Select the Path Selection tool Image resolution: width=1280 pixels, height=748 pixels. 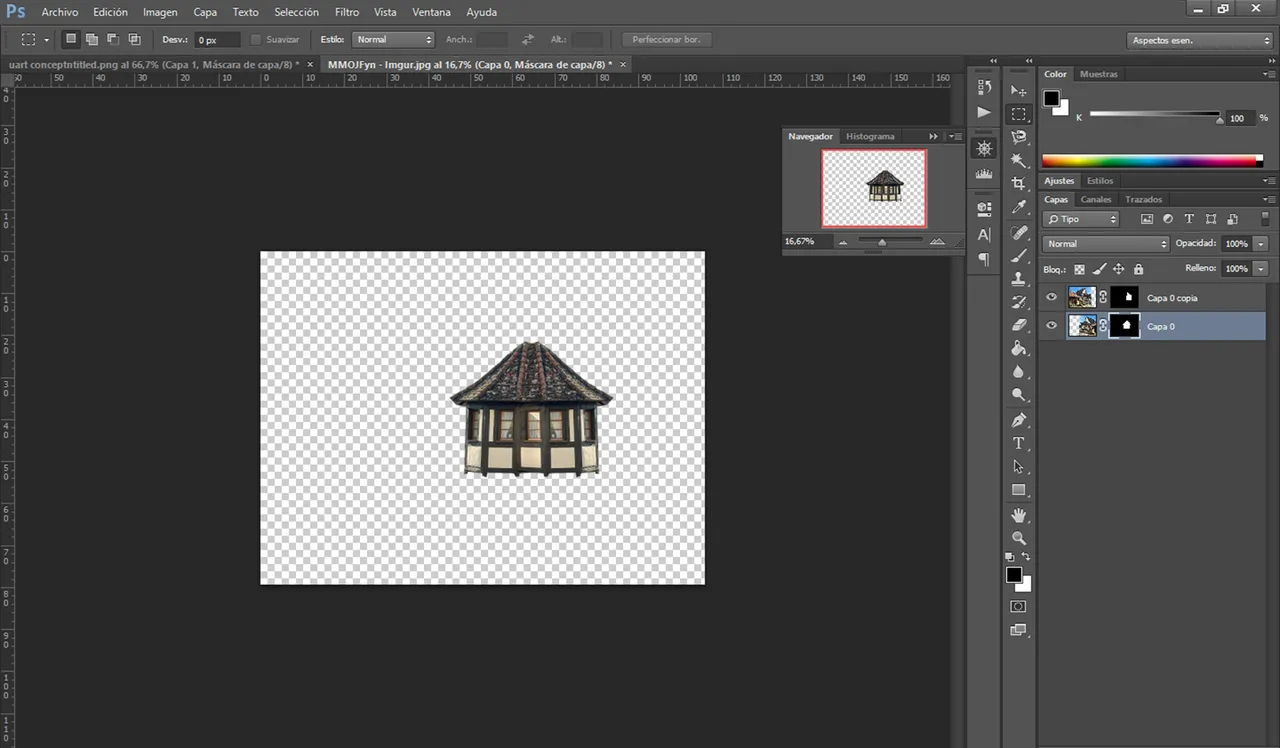pyautogui.click(x=1018, y=466)
